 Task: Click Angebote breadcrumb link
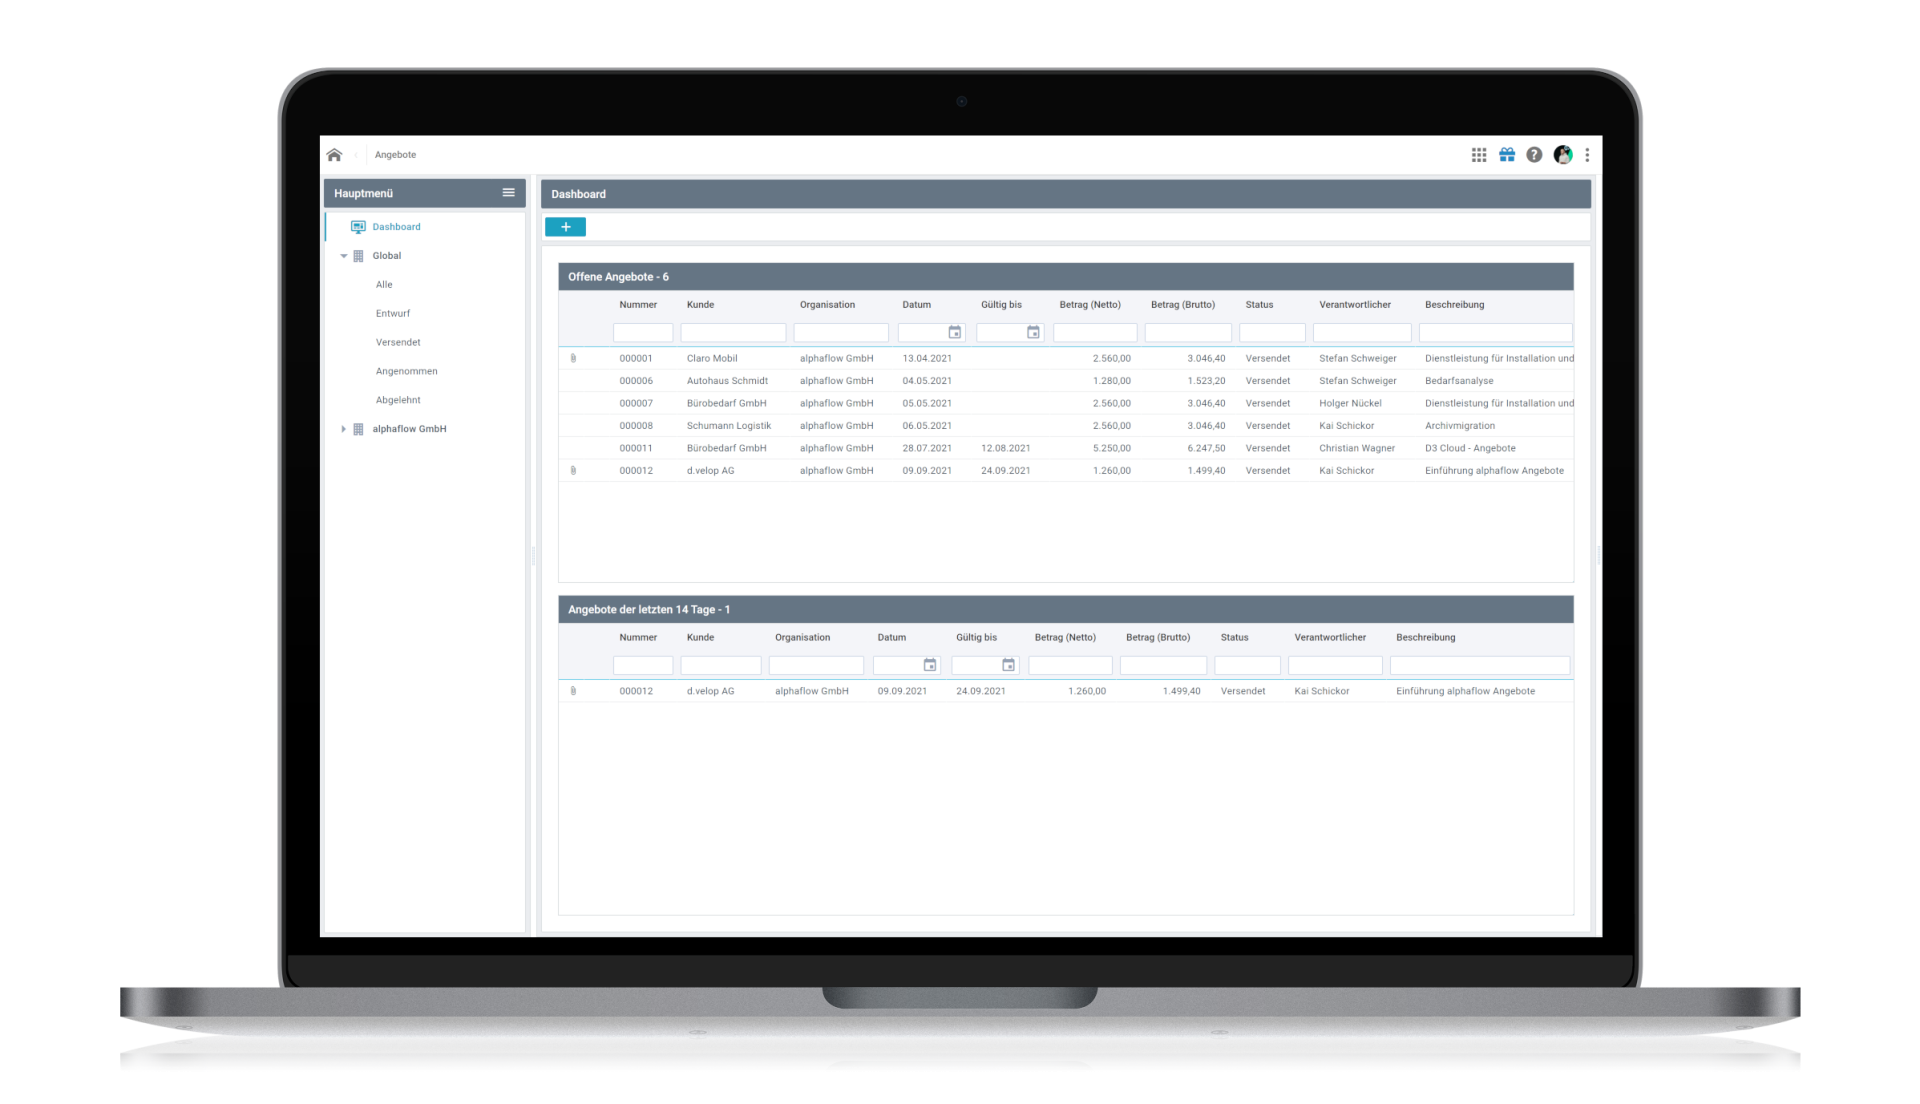[395, 155]
